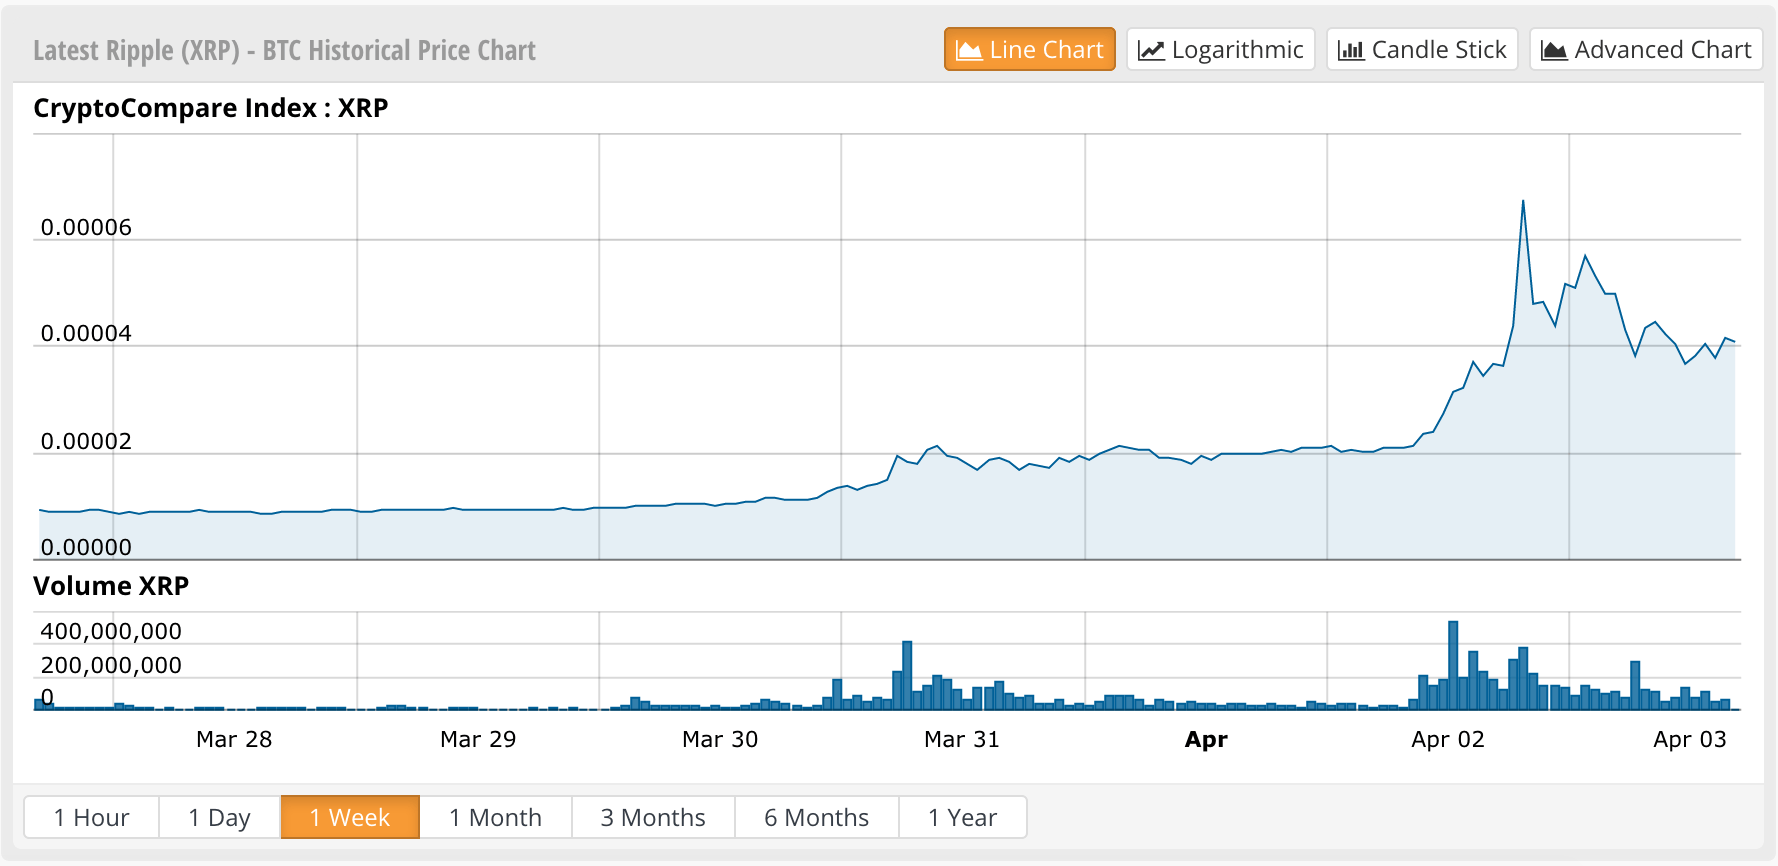
Task: Show the 6 Months price history
Action: click(816, 817)
